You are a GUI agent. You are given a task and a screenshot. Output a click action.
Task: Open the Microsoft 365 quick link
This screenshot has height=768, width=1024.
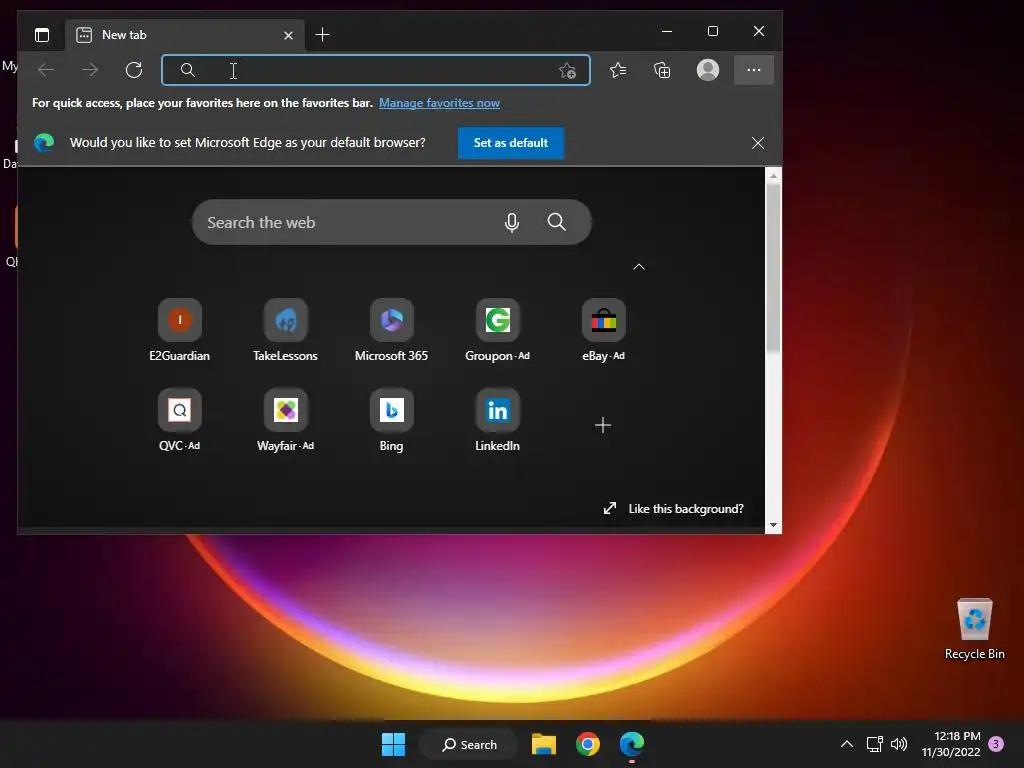(391, 330)
